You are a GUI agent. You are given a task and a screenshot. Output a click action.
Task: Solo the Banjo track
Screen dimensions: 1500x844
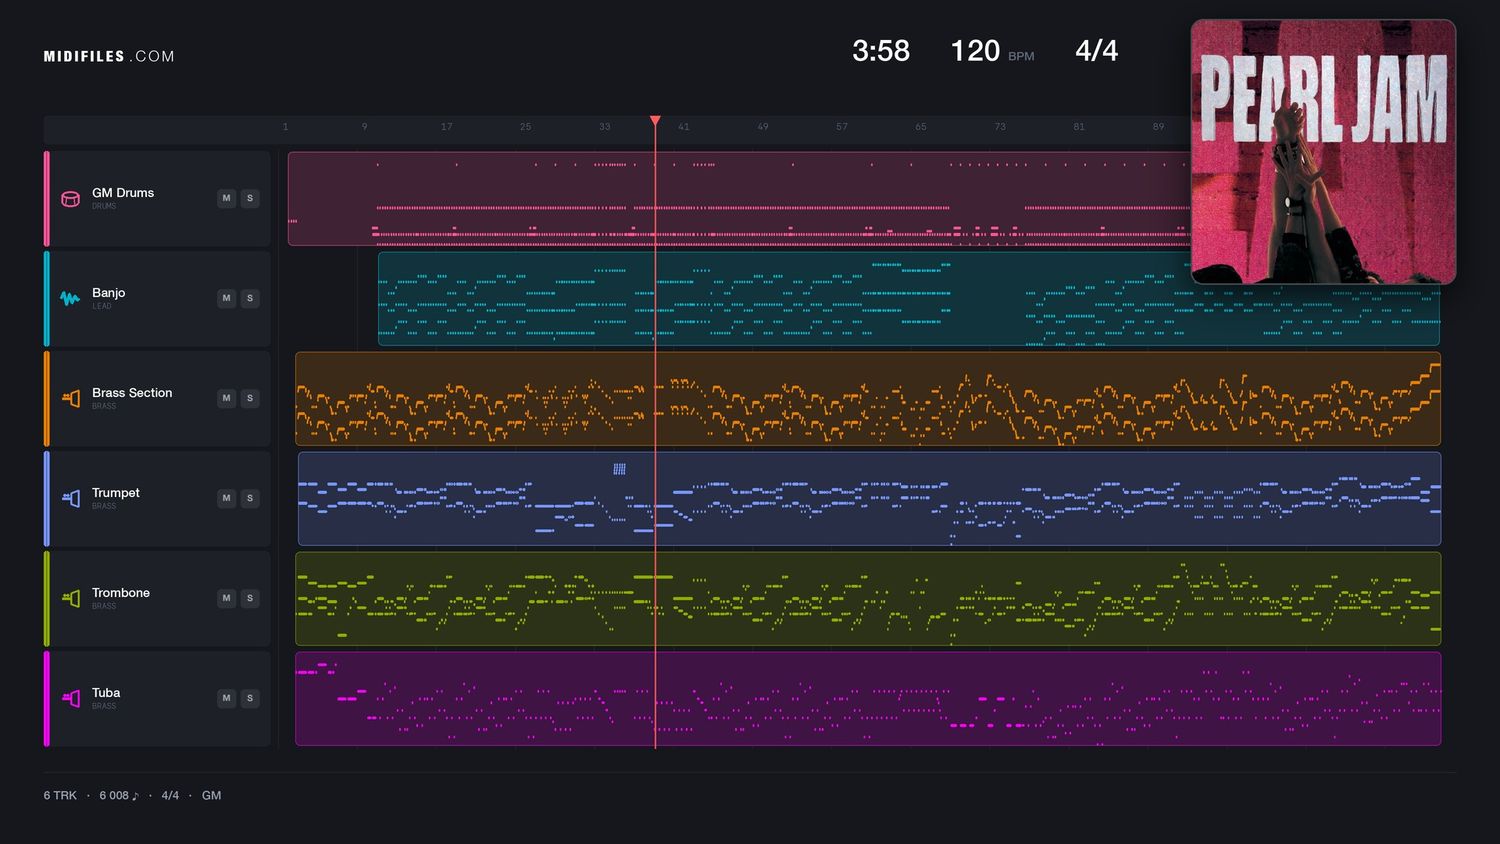[x=250, y=298]
